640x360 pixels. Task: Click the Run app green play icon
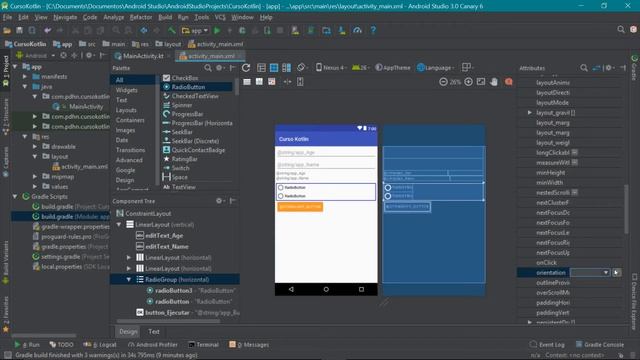pos(217,30)
